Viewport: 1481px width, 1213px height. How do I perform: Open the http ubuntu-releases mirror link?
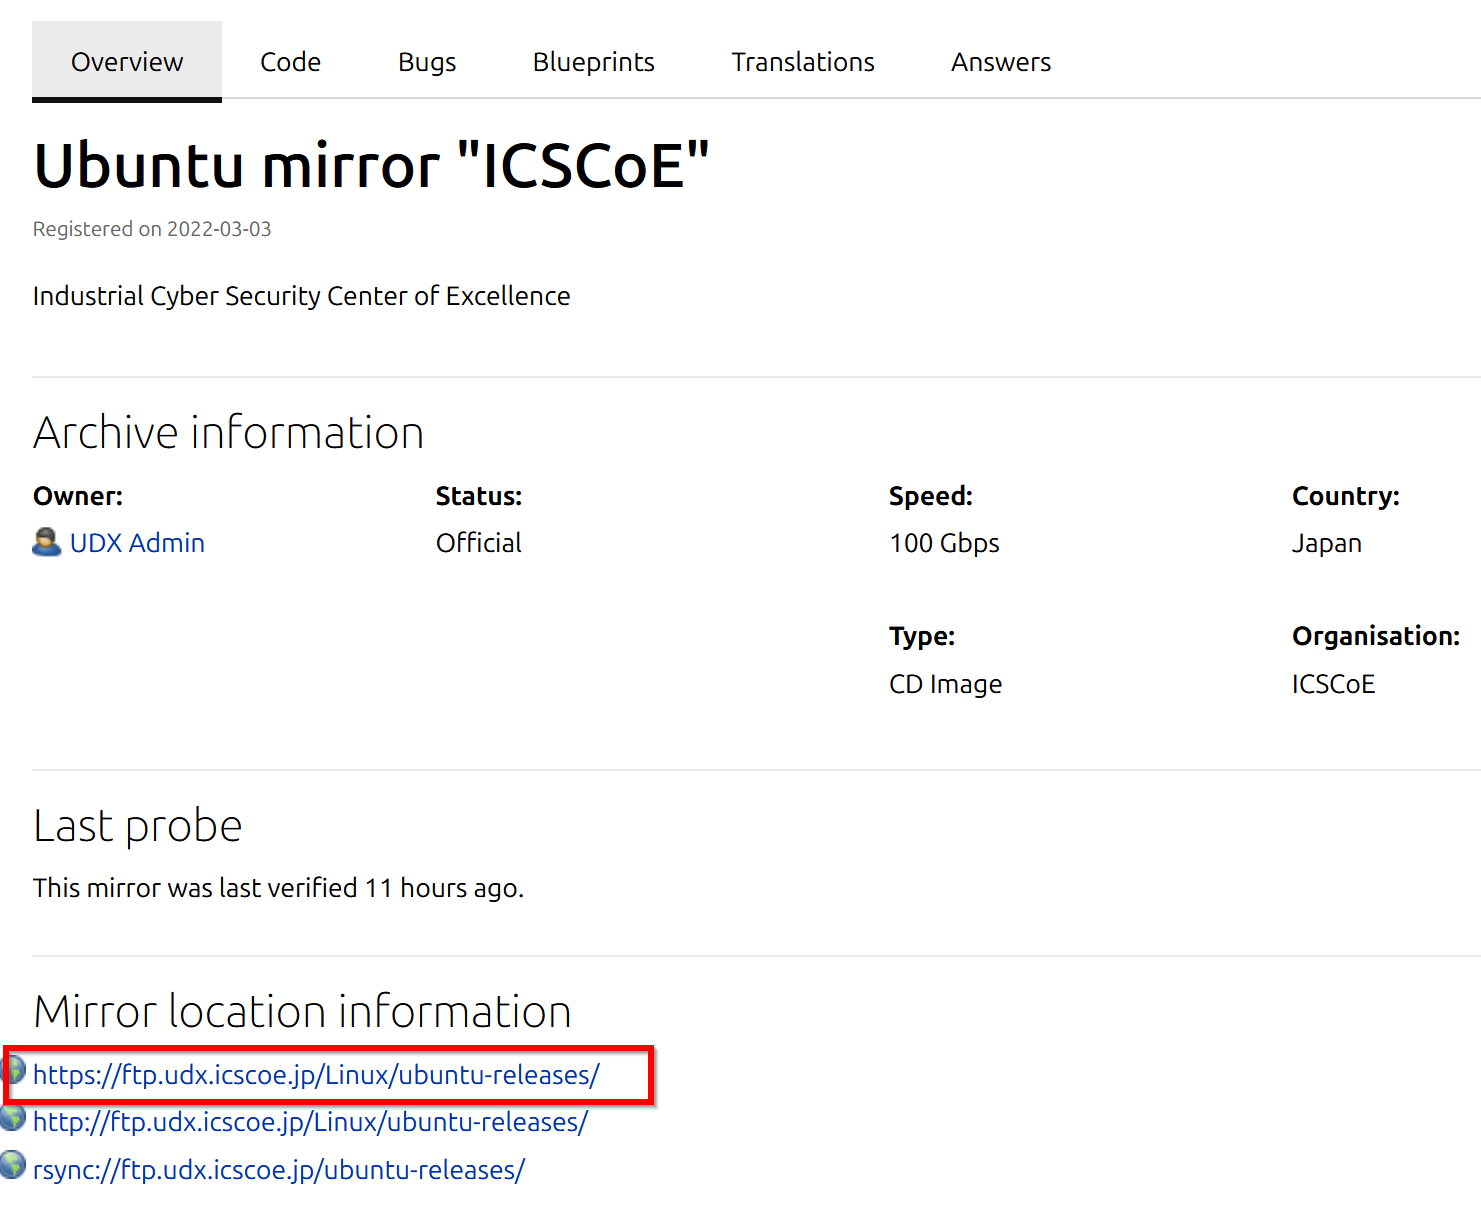(310, 1122)
